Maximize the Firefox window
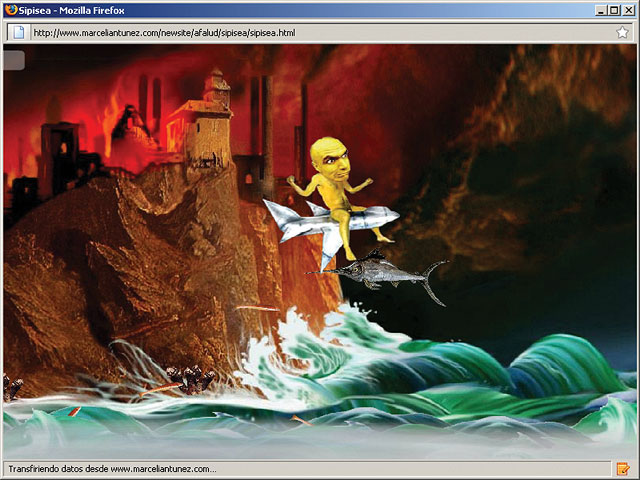Screen dimensions: 640x480 click(614, 11)
